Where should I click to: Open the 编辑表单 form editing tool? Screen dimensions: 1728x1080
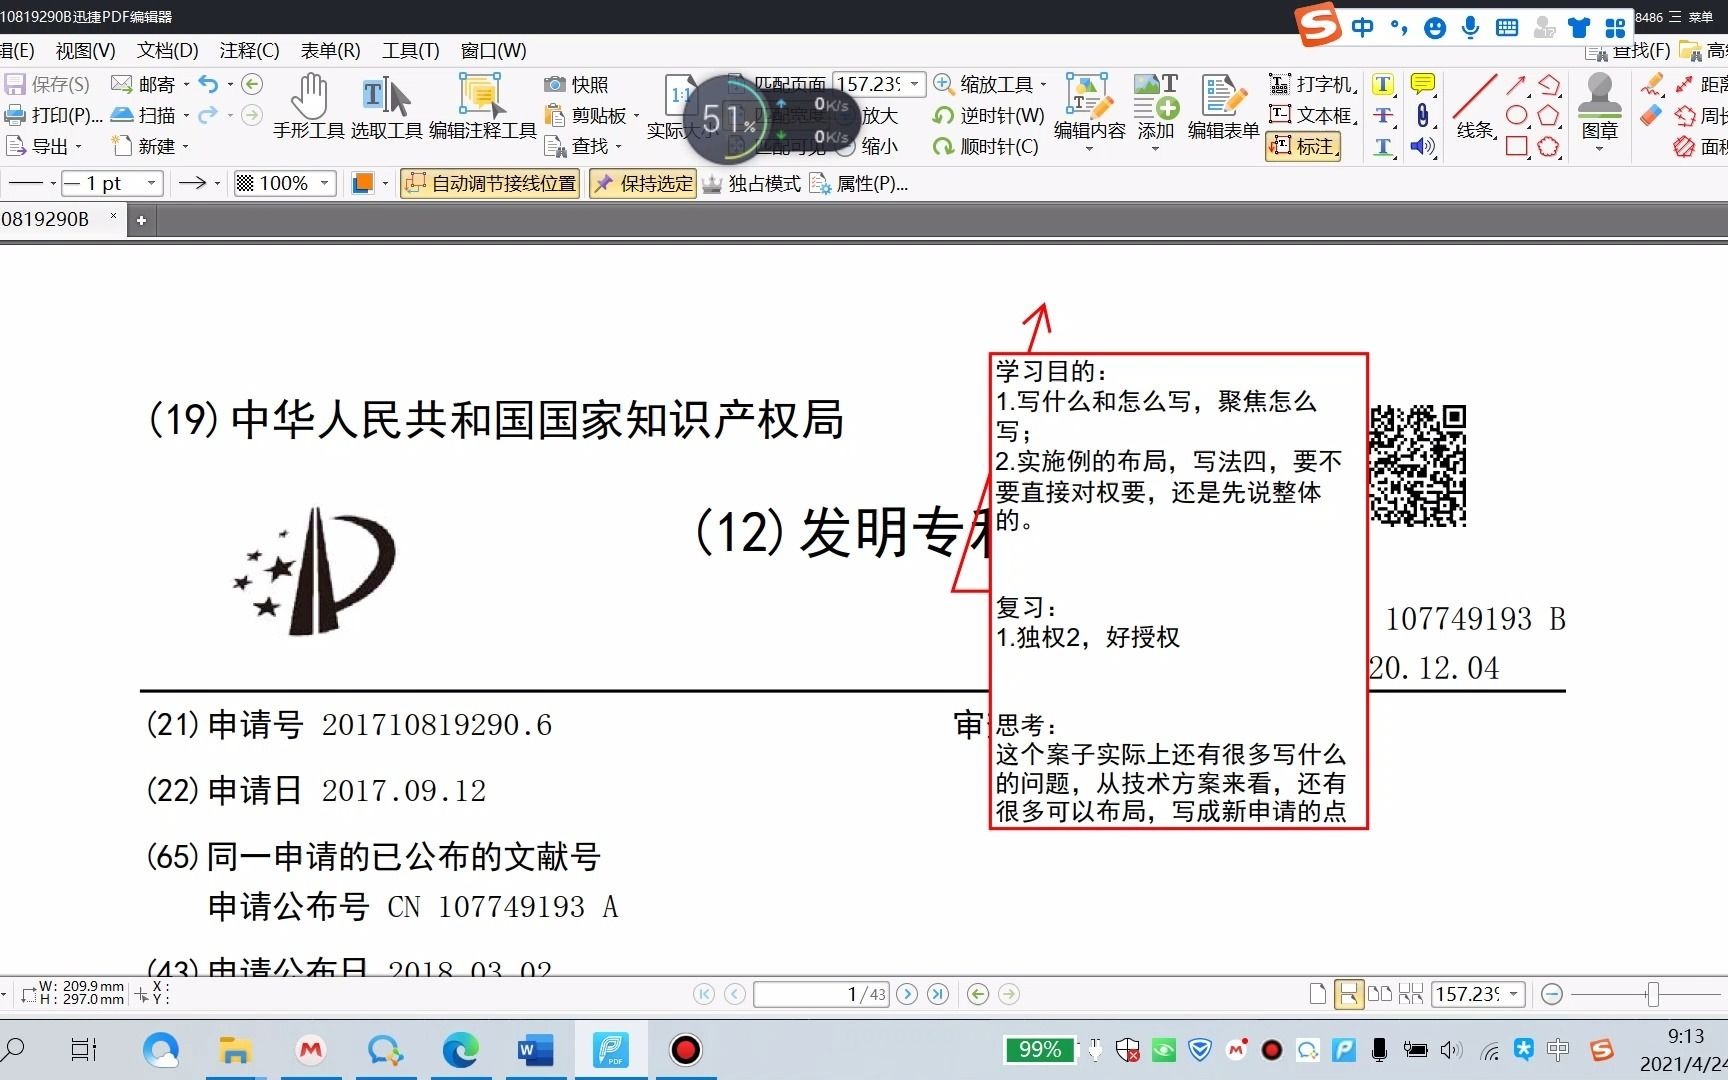click(x=1223, y=106)
